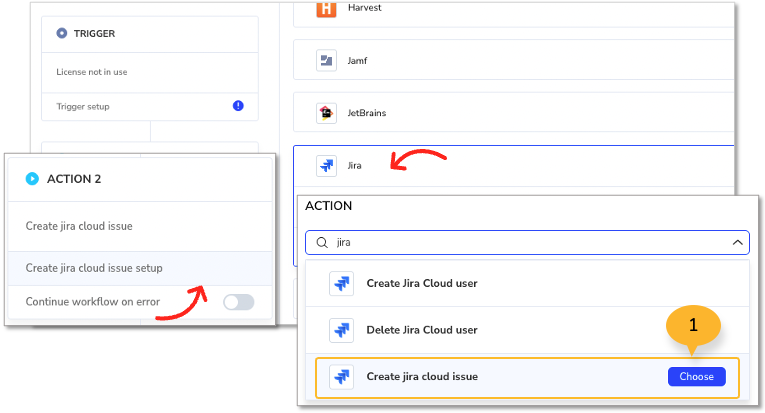Select Create Jira Cloud user option
765x413 pixels.
pos(527,283)
